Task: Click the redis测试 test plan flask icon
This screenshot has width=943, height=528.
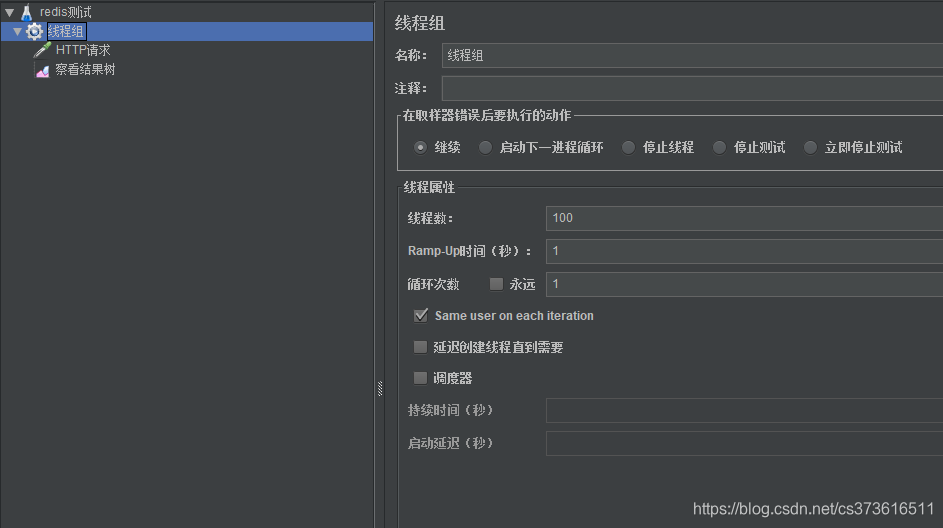Action: coord(26,12)
